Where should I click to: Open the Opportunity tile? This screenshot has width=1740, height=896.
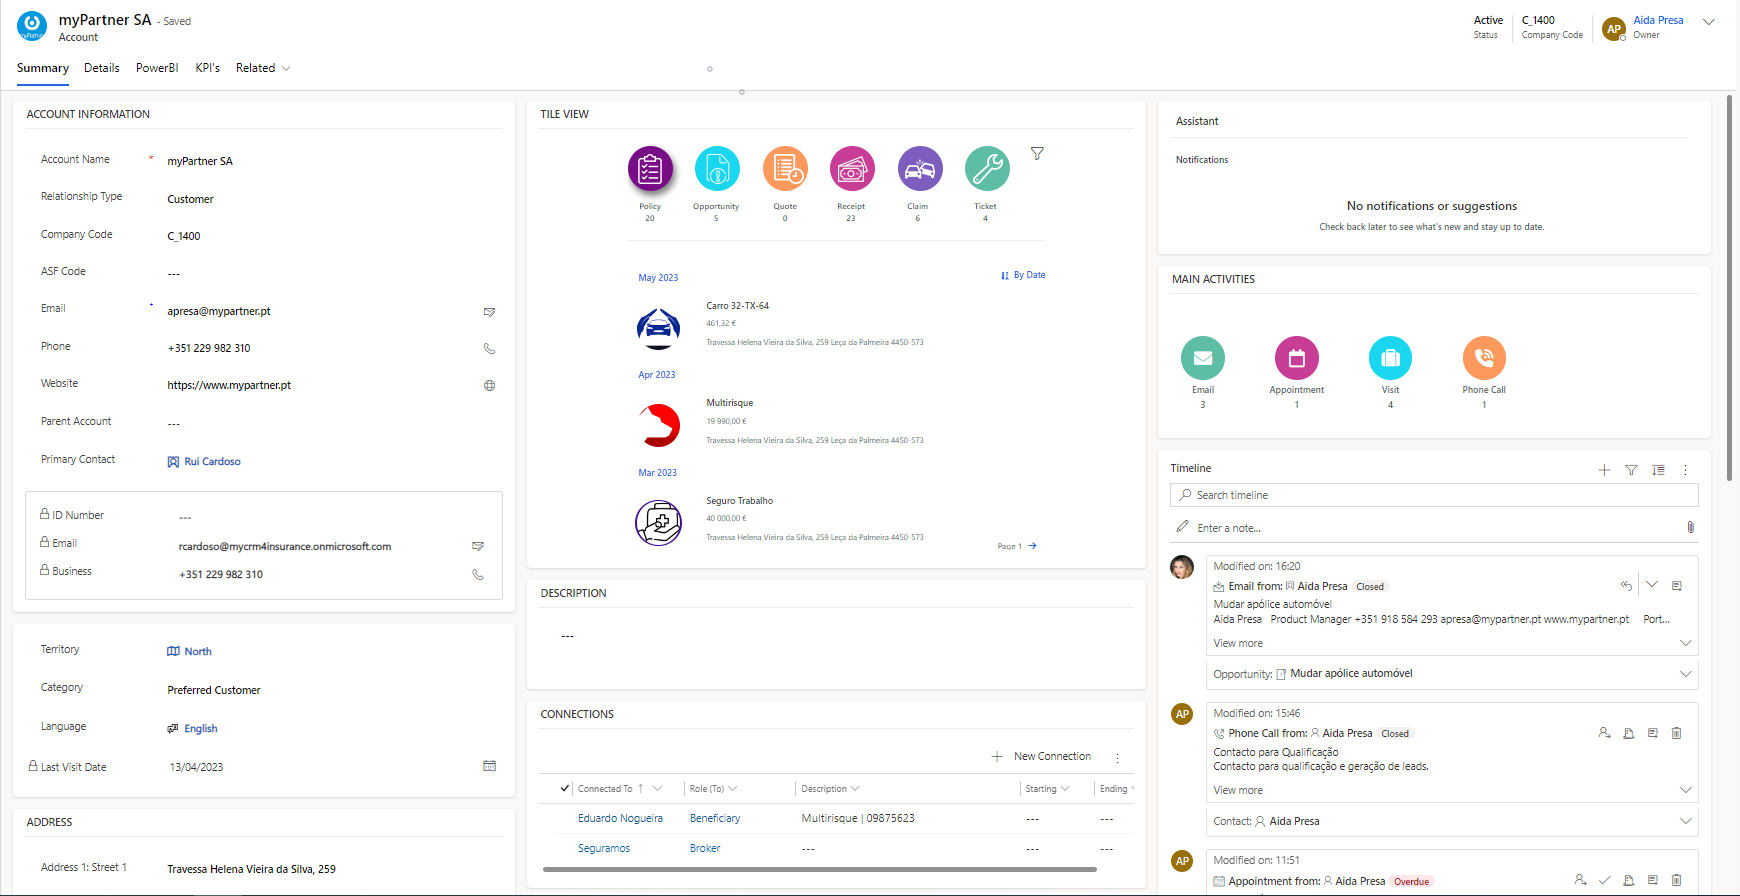716,169
